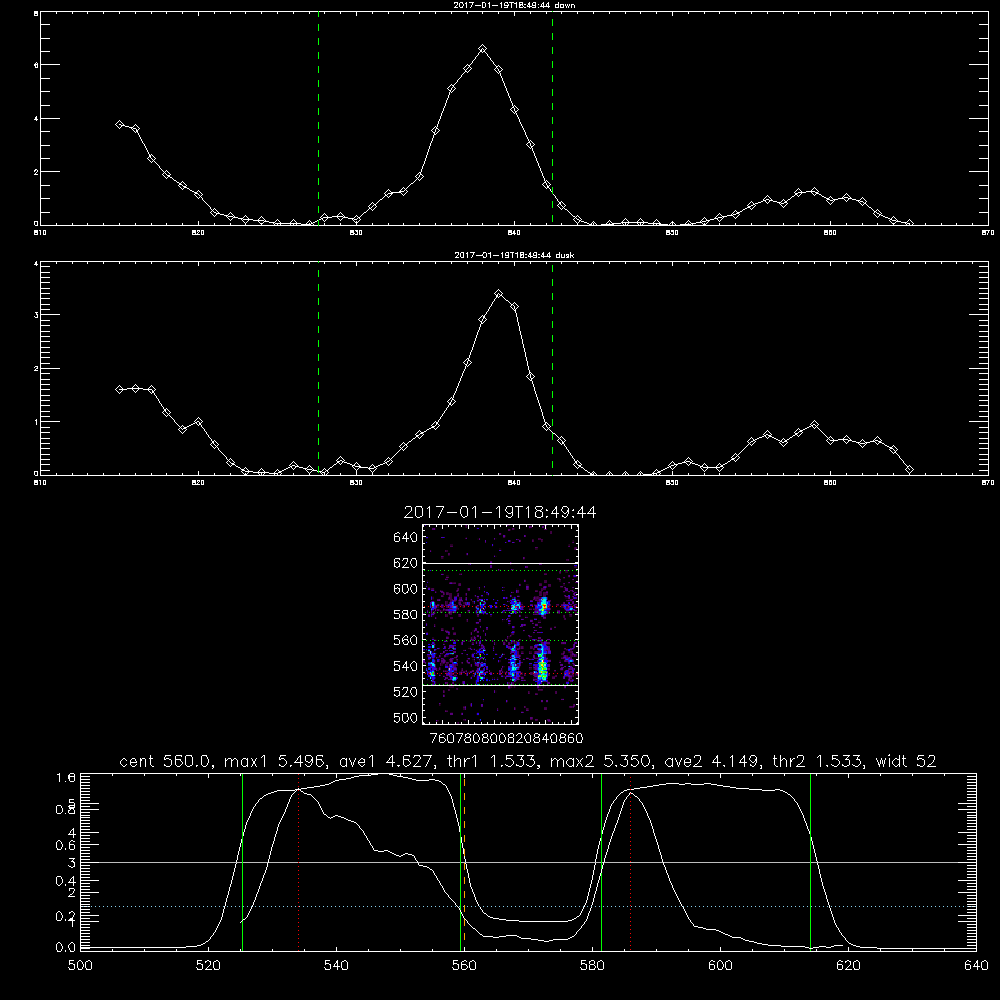Click dawn plot x-axis label '840'

(x=514, y=233)
